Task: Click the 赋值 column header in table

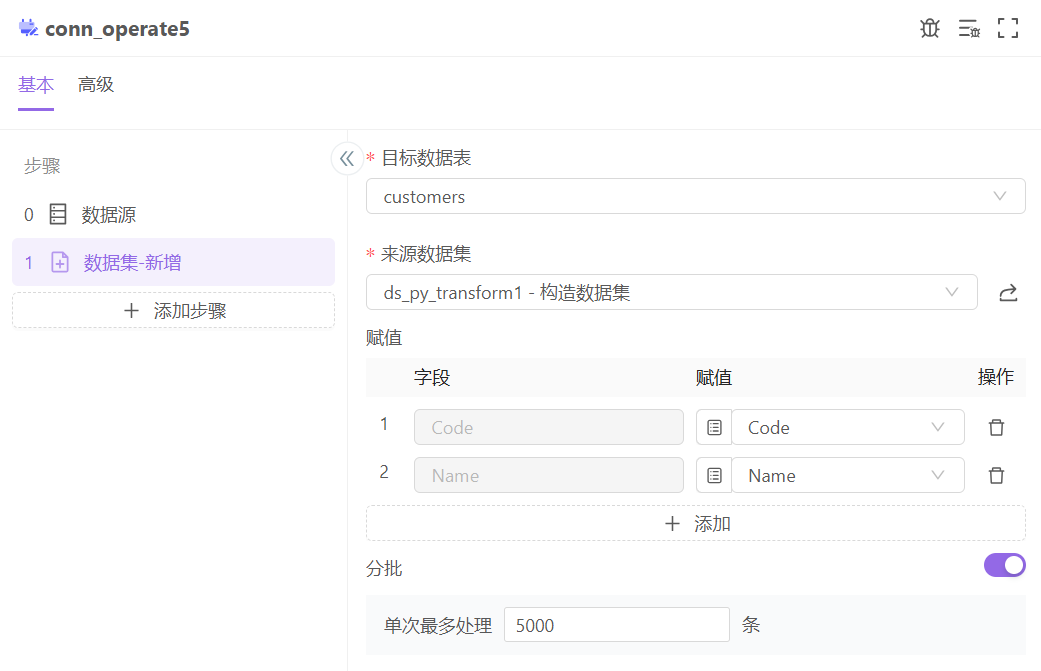Action: (x=714, y=378)
